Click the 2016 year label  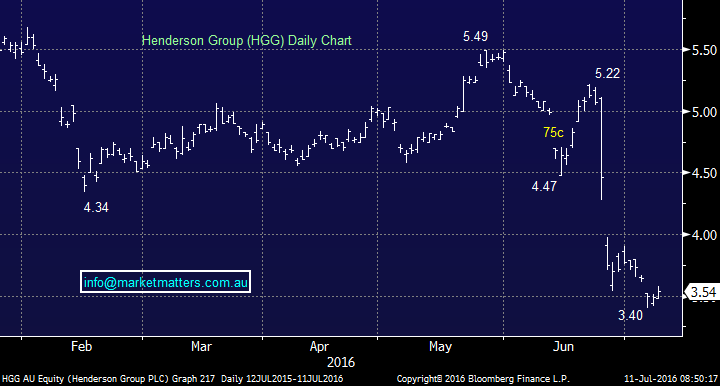341,363
